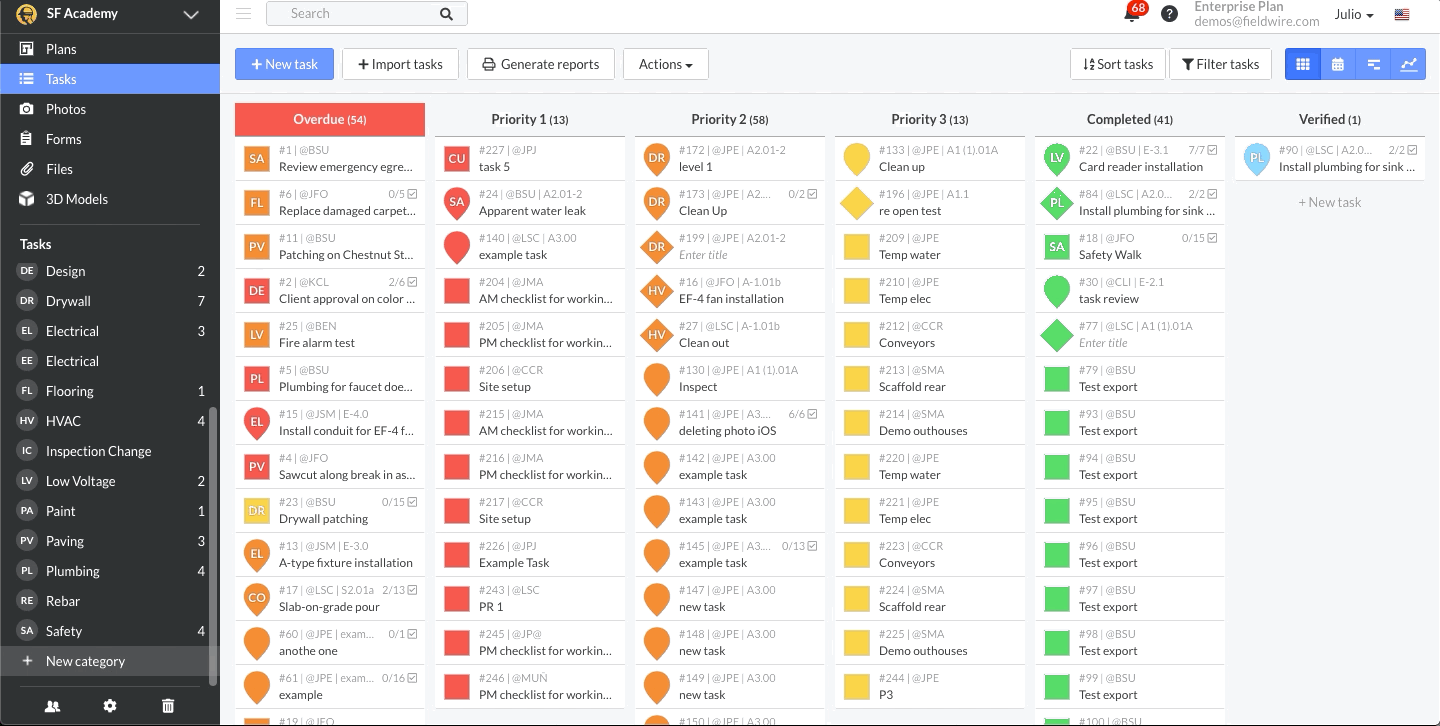Click the trash icon in the sidebar
The width and height of the screenshot is (1440, 726).
point(168,705)
